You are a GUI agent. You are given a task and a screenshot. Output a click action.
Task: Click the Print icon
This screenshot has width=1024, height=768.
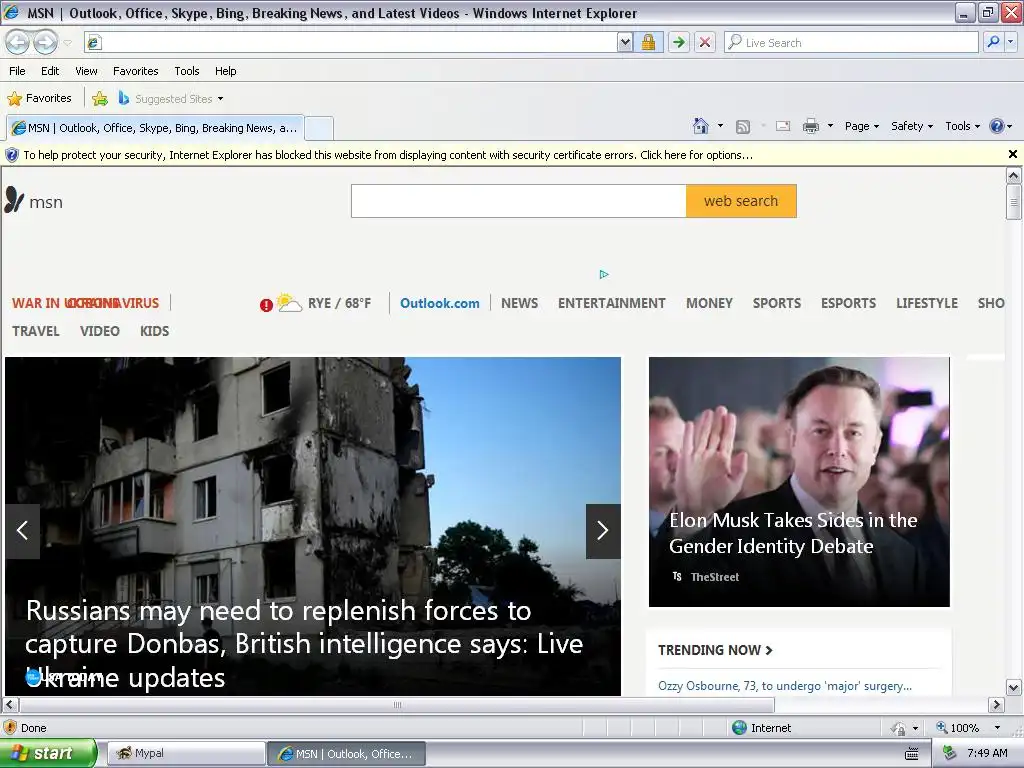click(x=810, y=126)
